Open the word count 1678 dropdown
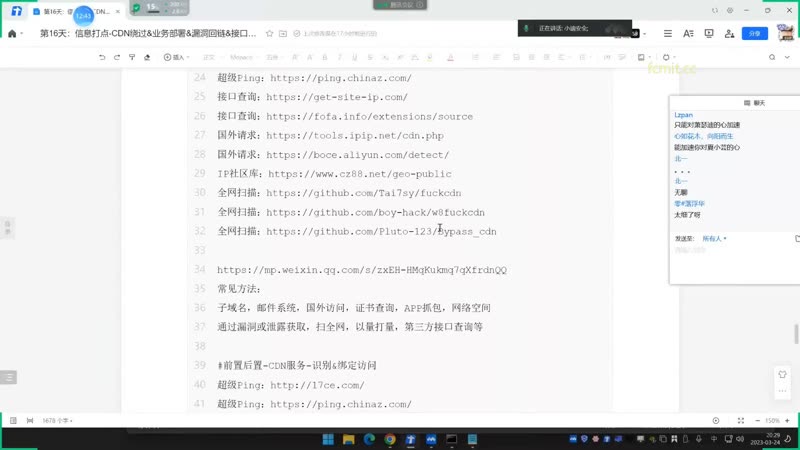This screenshot has width=800, height=450. [x=57, y=420]
